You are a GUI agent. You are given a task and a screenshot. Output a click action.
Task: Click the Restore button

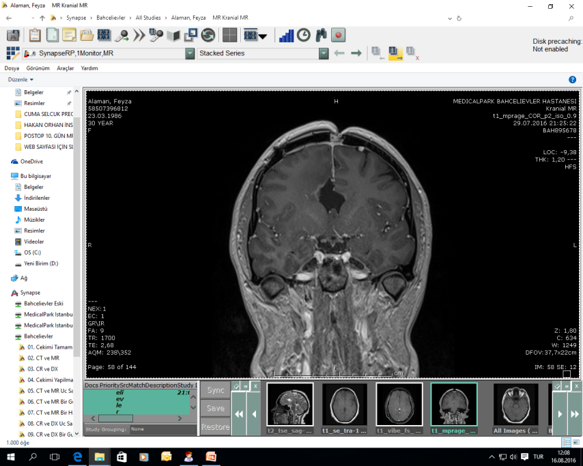pos(216,427)
